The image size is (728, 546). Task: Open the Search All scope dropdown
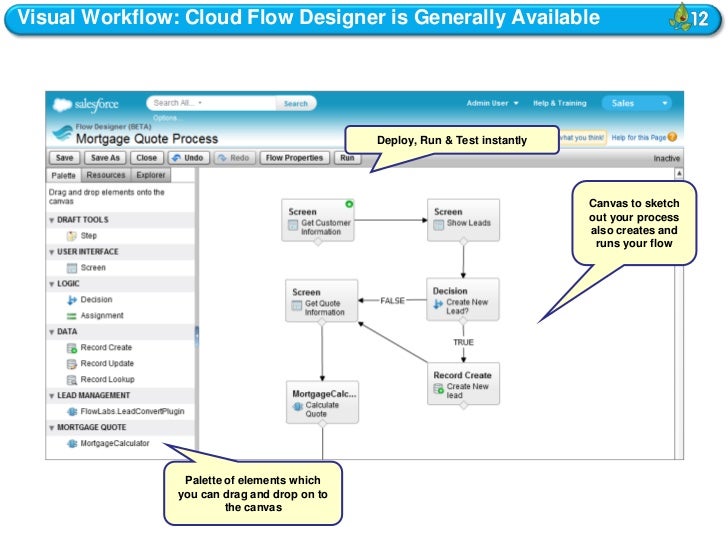(200, 103)
